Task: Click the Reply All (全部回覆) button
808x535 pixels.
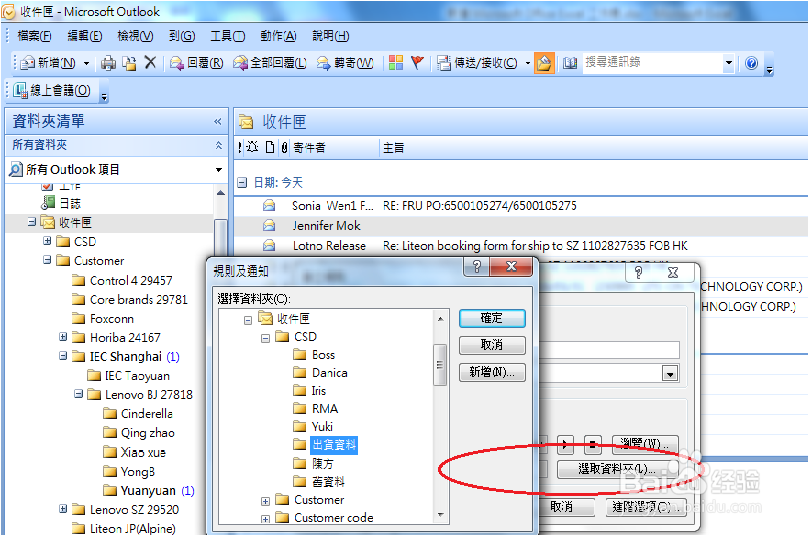Action: (x=270, y=63)
